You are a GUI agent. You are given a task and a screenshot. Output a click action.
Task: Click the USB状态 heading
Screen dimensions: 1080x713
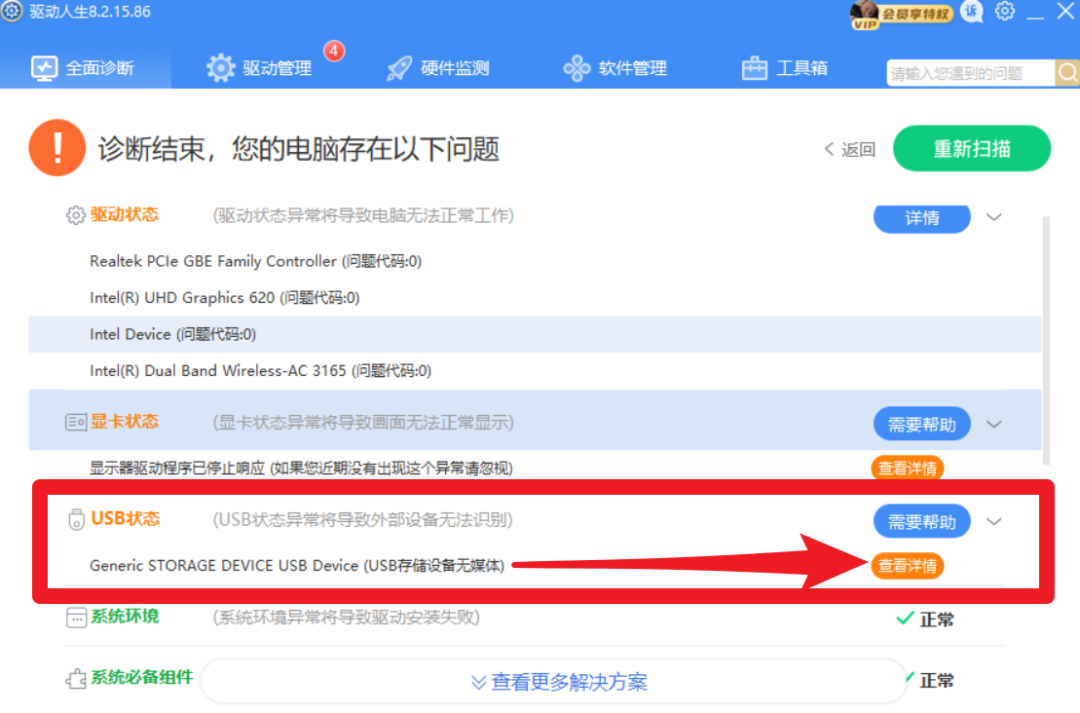point(125,519)
